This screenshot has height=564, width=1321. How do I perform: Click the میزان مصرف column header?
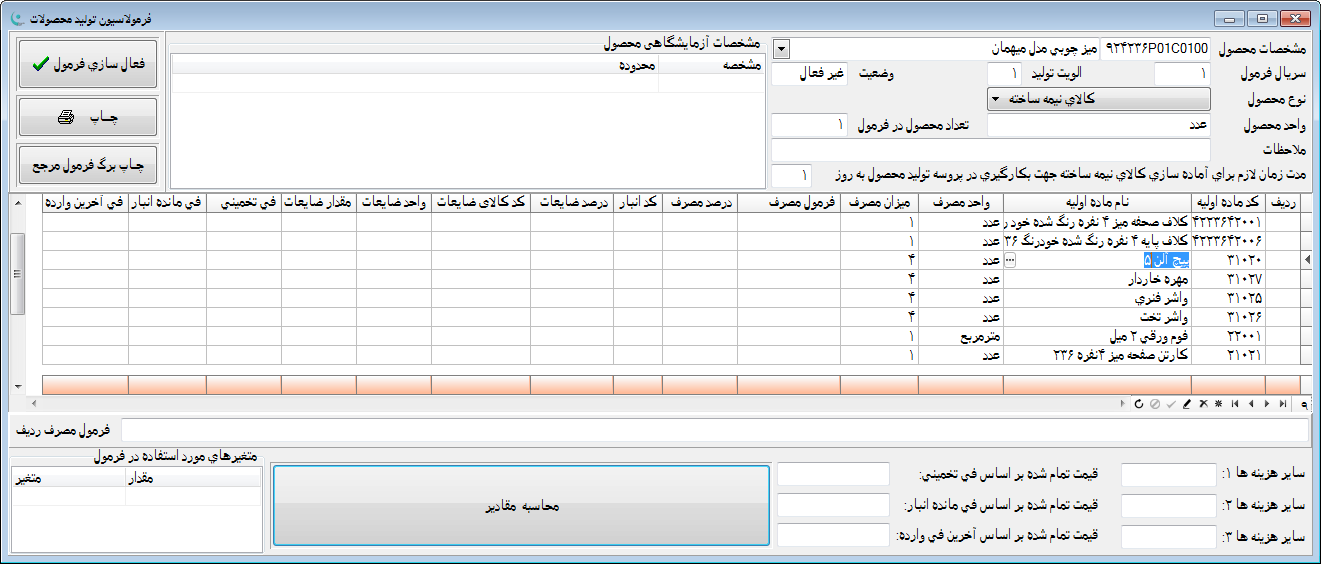(x=879, y=202)
